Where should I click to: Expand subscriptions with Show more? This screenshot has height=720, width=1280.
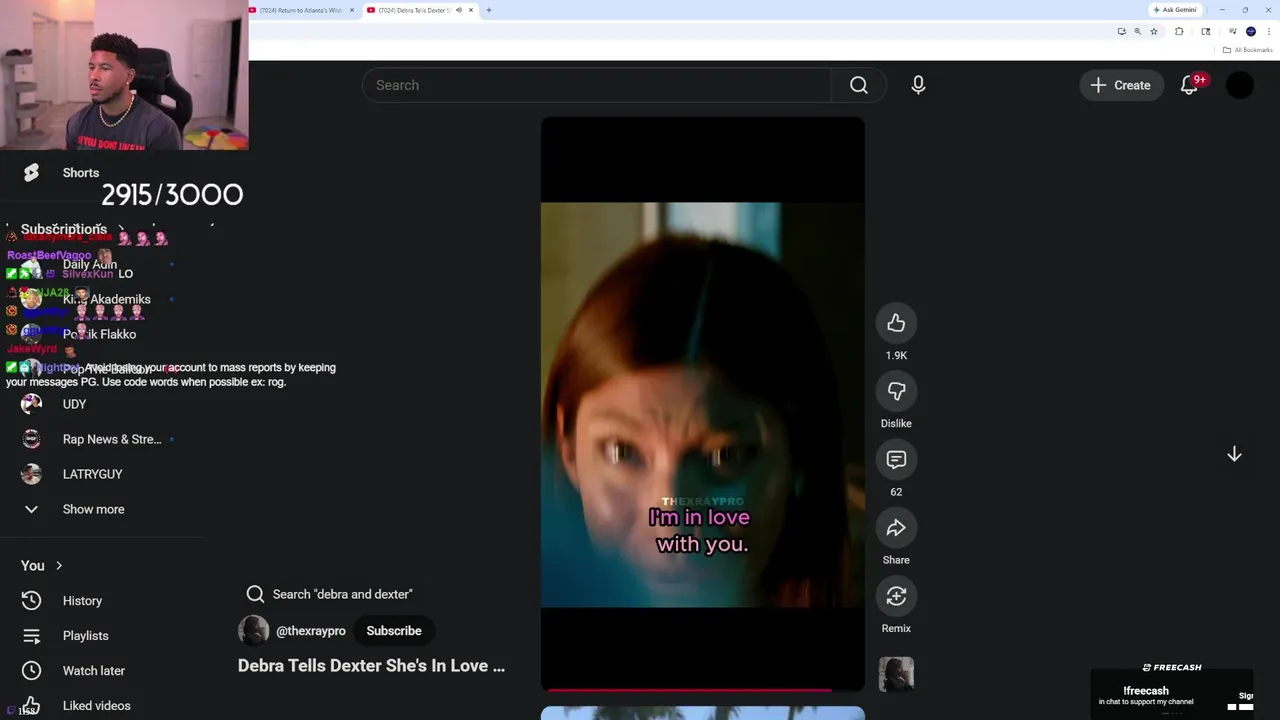93,509
